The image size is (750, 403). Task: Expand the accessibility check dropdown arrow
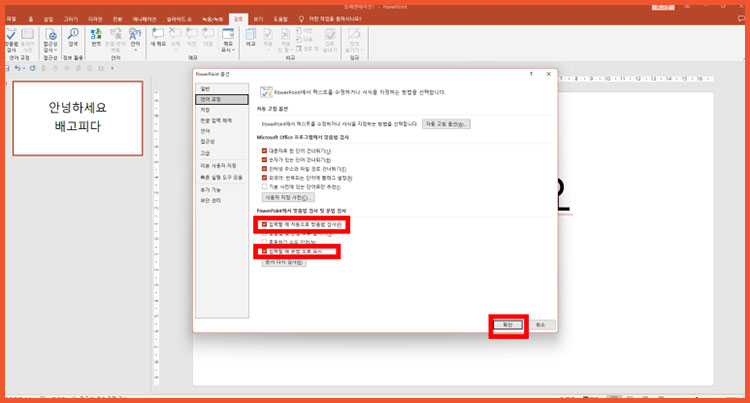55,50
